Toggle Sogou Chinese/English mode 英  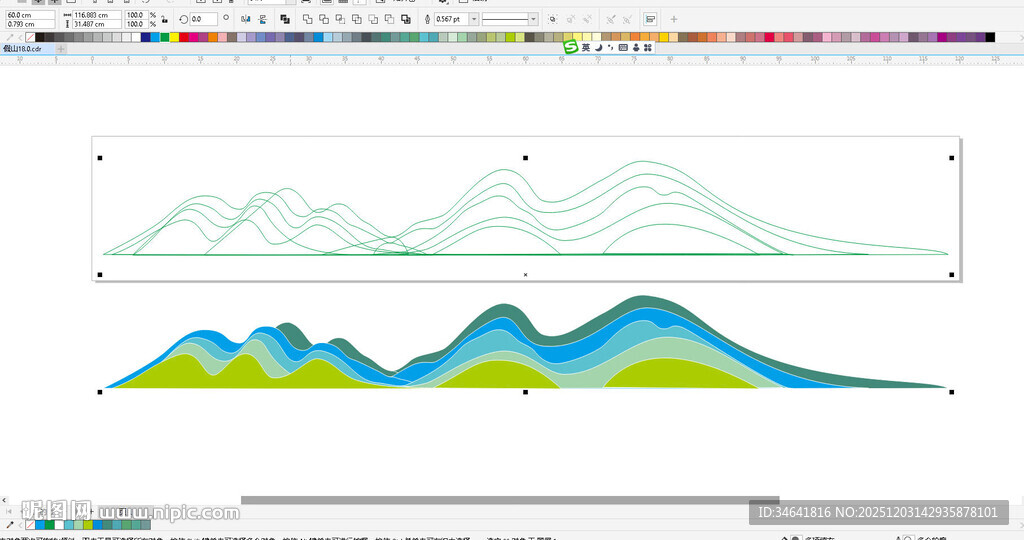click(x=586, y=47)
